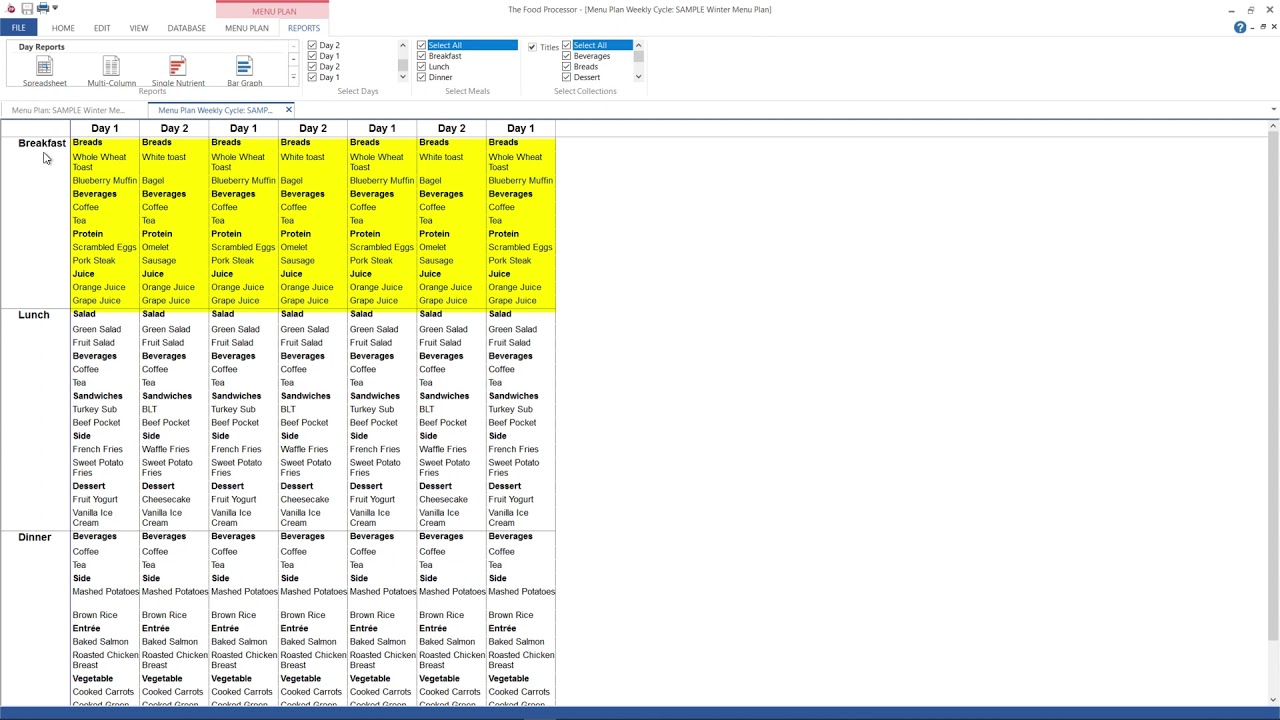Click the Select Days list scrollbar thumb
This screenshot has height=720, width=1280.
403,64
